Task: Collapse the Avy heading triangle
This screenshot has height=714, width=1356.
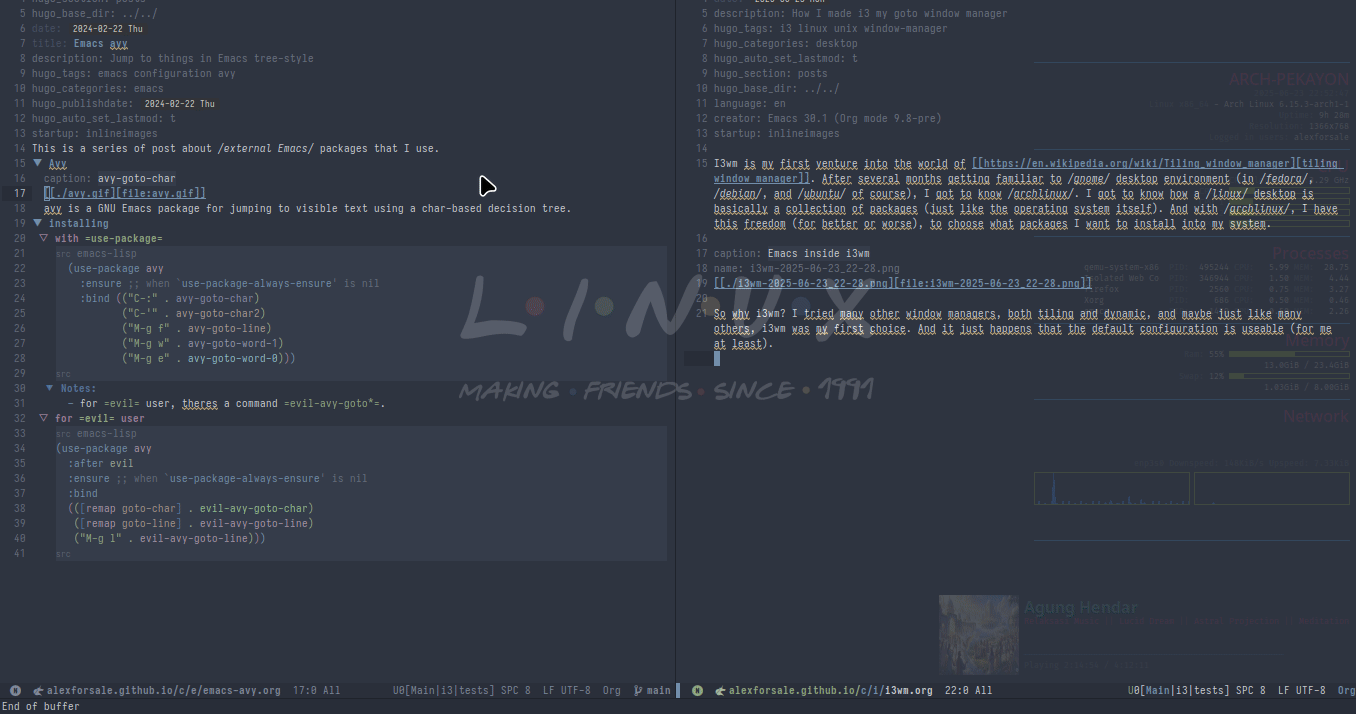Action: 37,163
